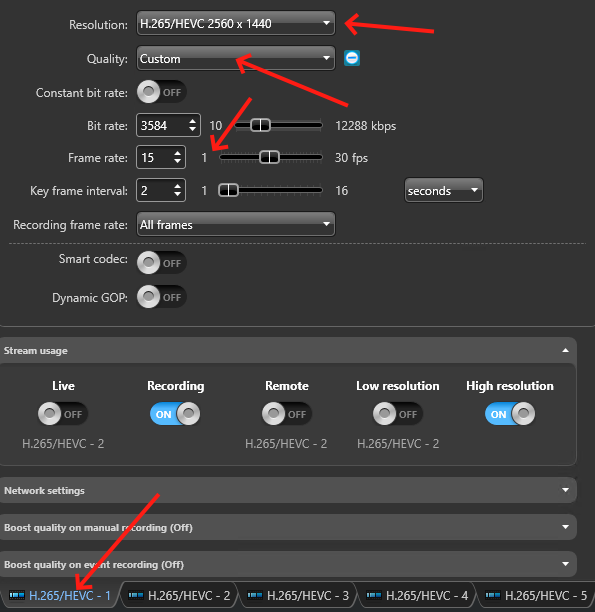
Task: Collapse the Stream usage section
Action: coord(565,350)
